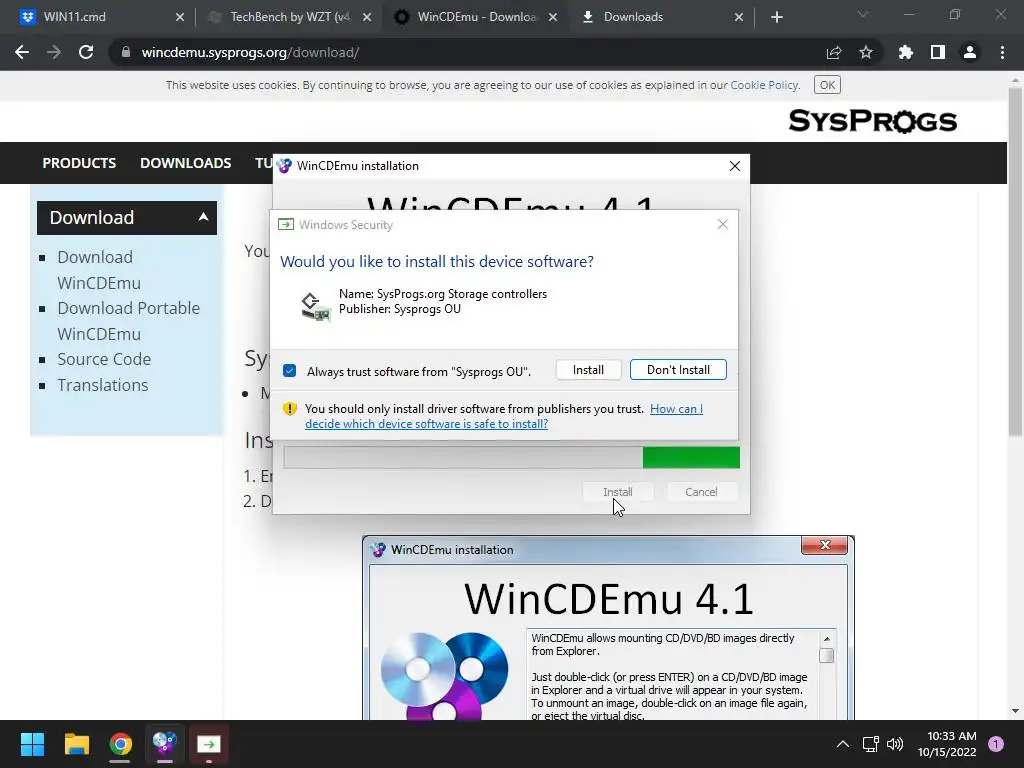Click the WinCDEmu installer title icon

click(284, 166)
